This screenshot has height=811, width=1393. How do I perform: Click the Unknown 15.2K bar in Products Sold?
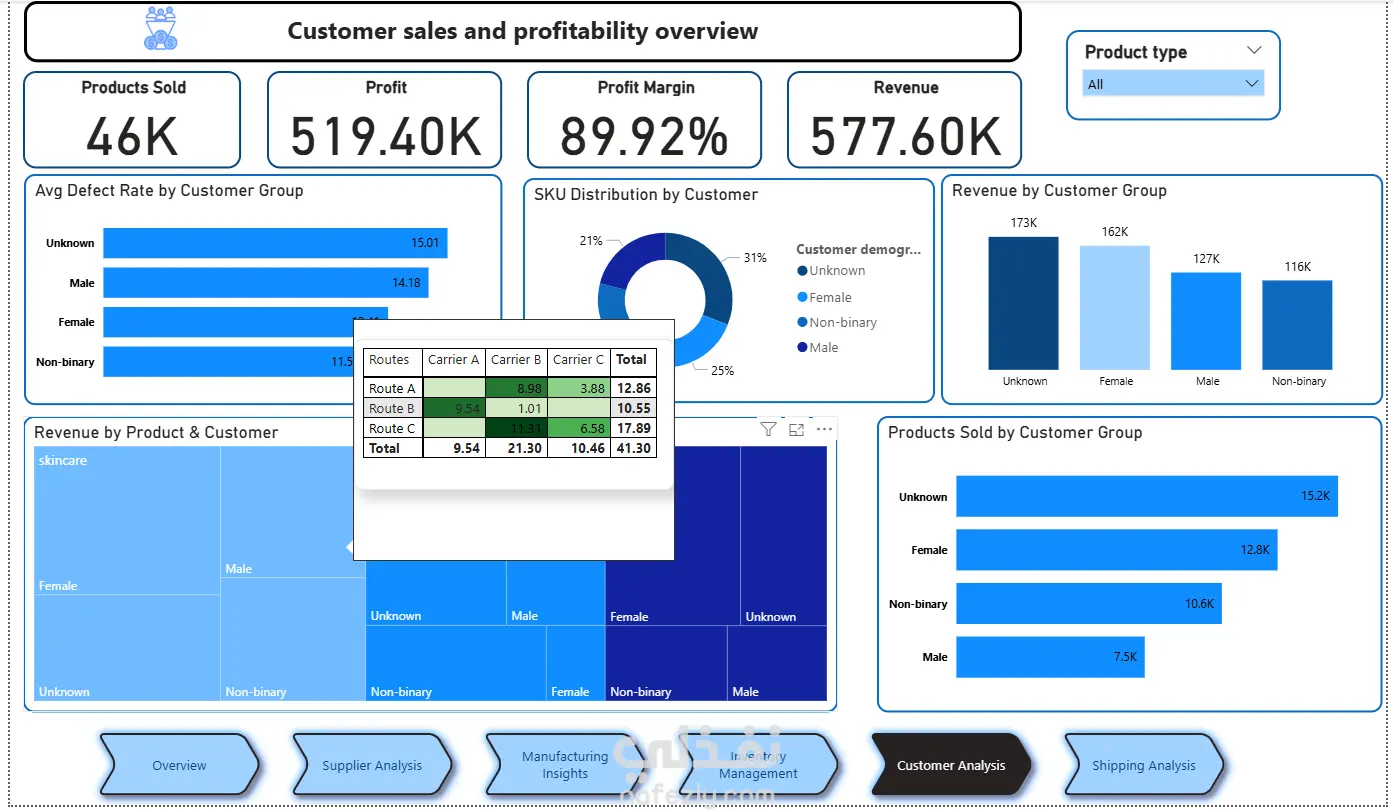coord(1147,497)
